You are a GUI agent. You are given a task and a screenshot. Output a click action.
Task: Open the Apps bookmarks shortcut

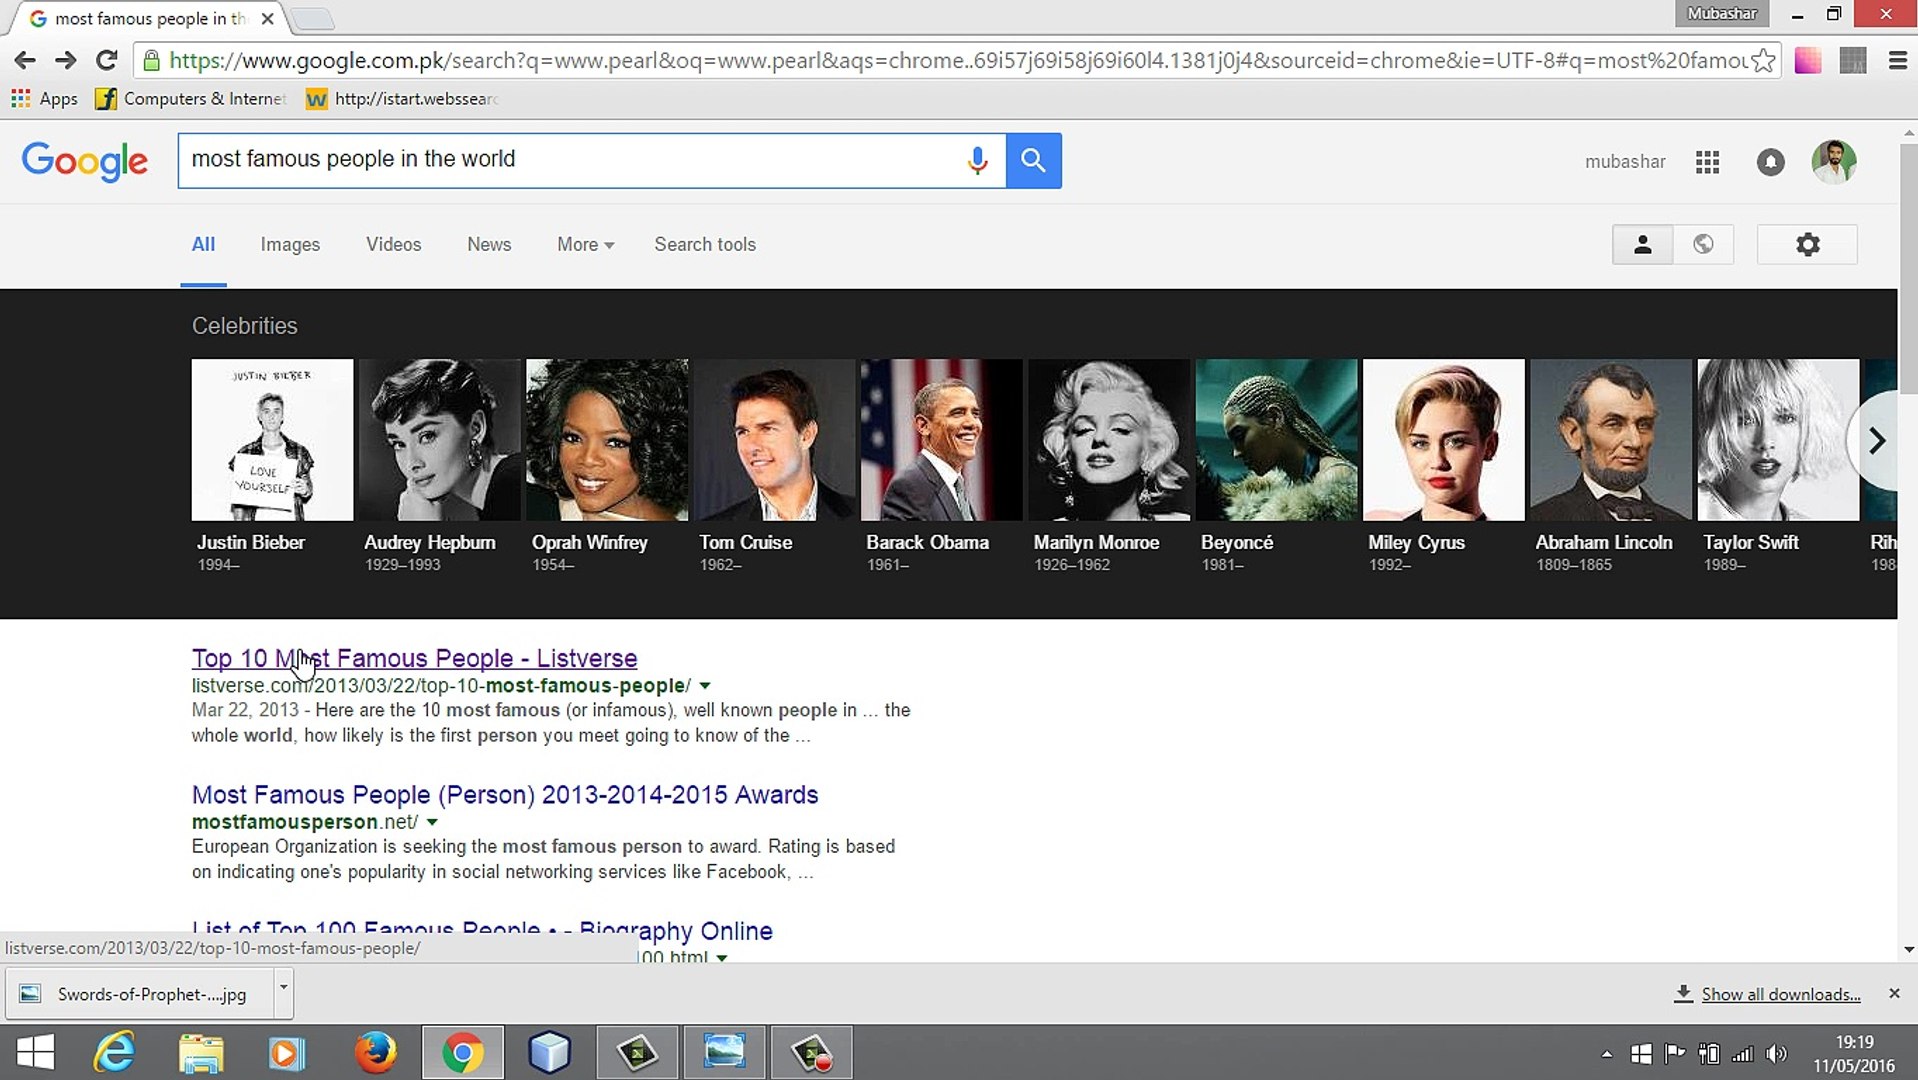coord(44,98)
